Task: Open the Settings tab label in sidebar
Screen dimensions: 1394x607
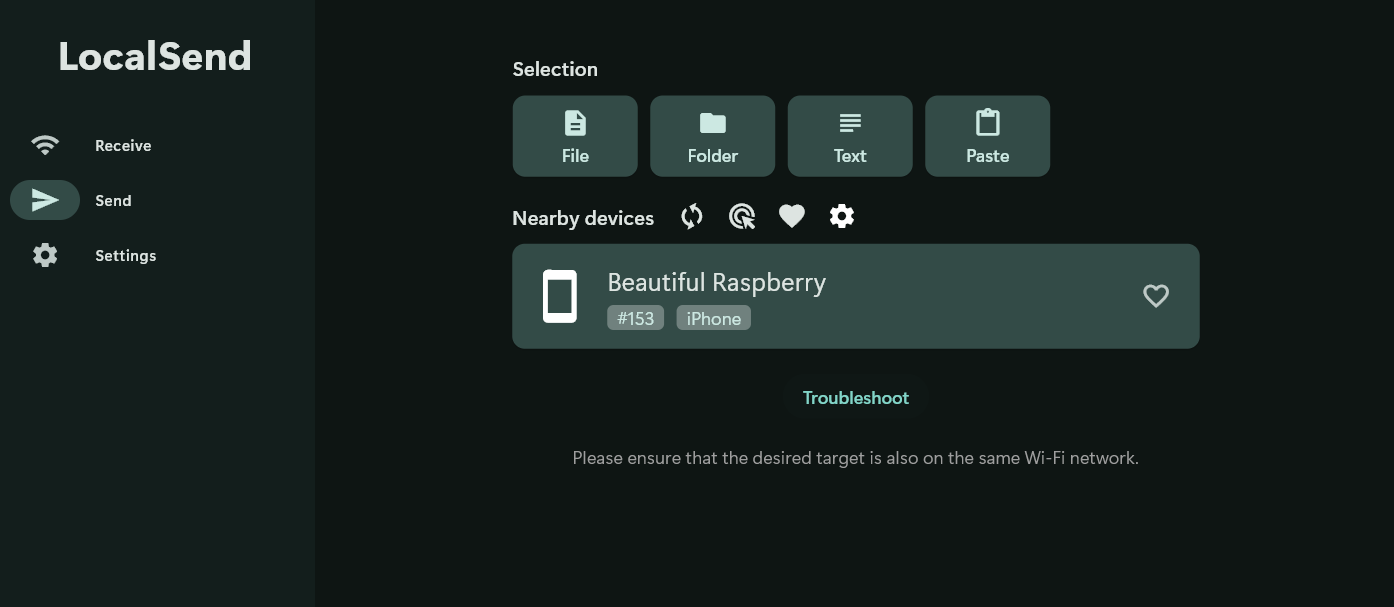Action: 125,256
